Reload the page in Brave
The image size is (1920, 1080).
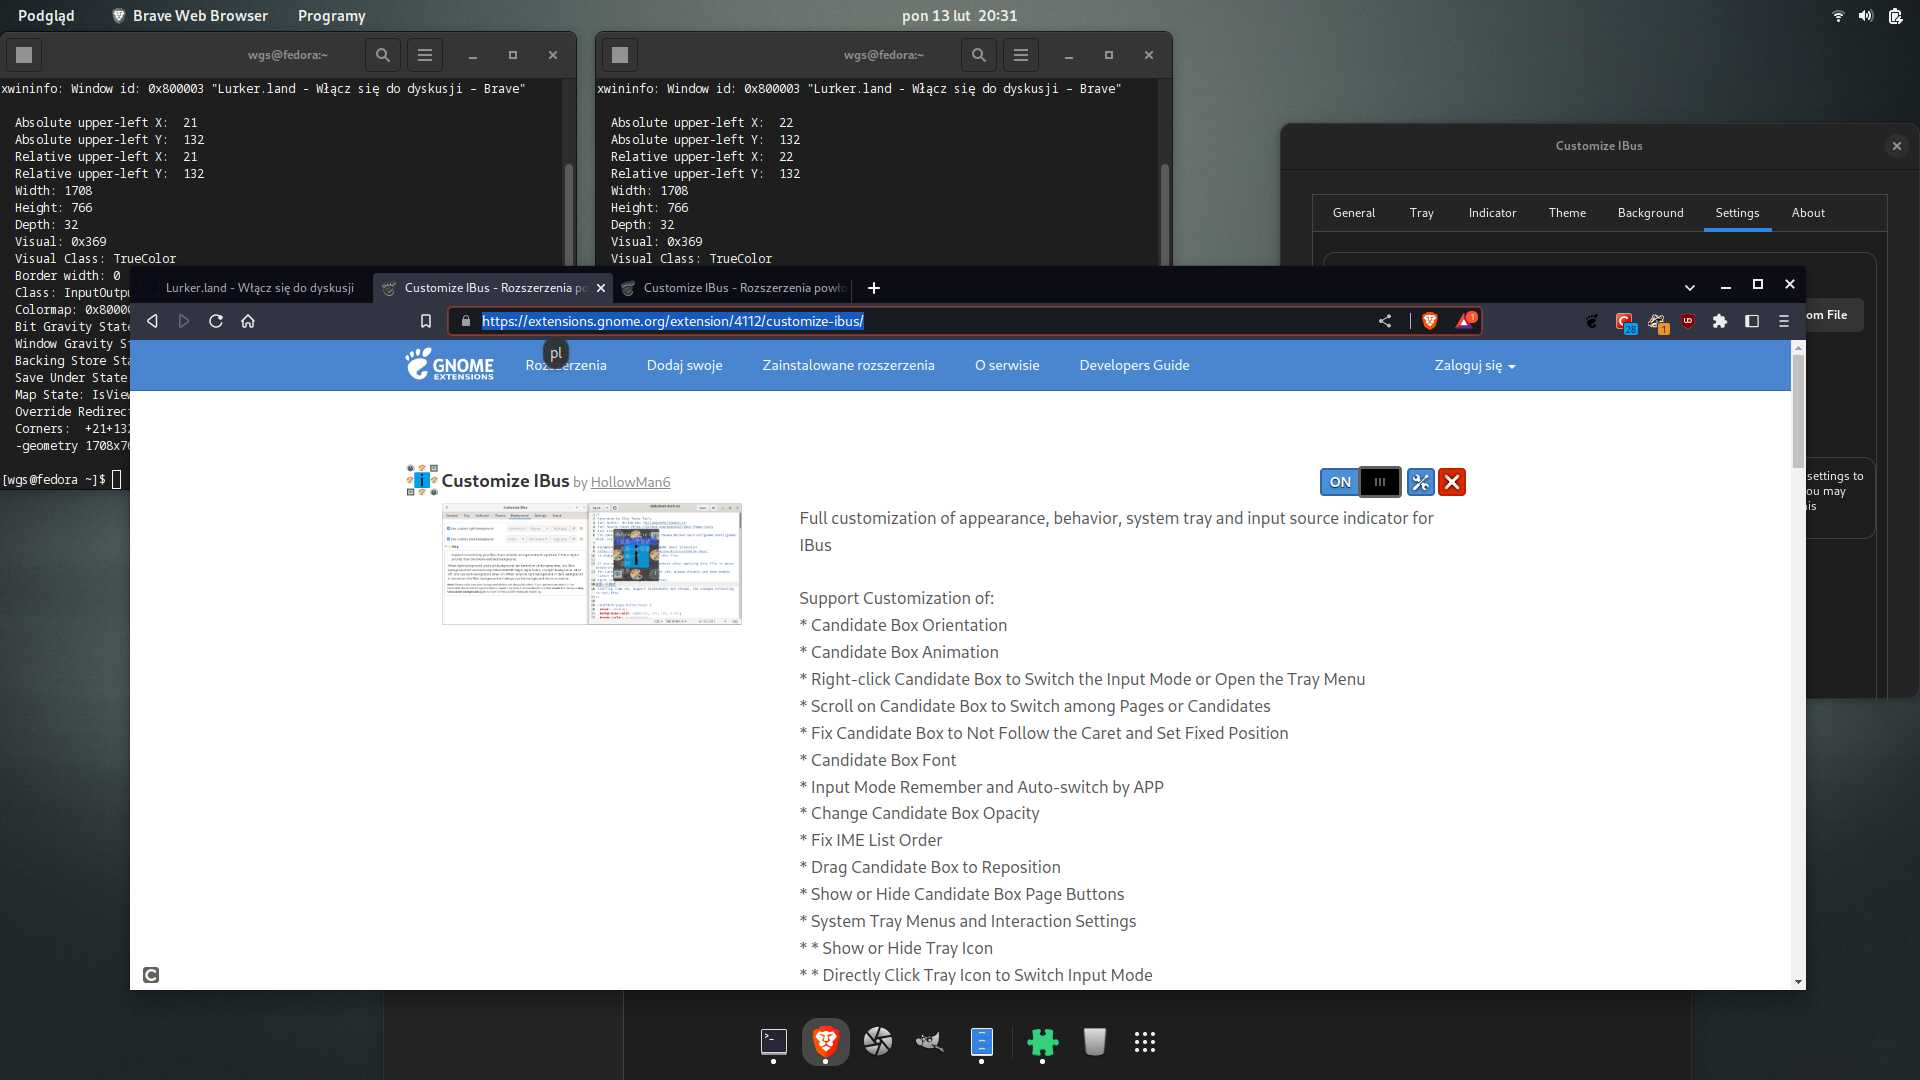216,321
